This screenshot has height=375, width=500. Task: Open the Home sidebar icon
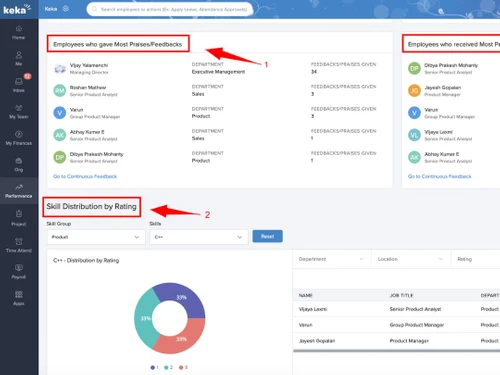point(19,32)
